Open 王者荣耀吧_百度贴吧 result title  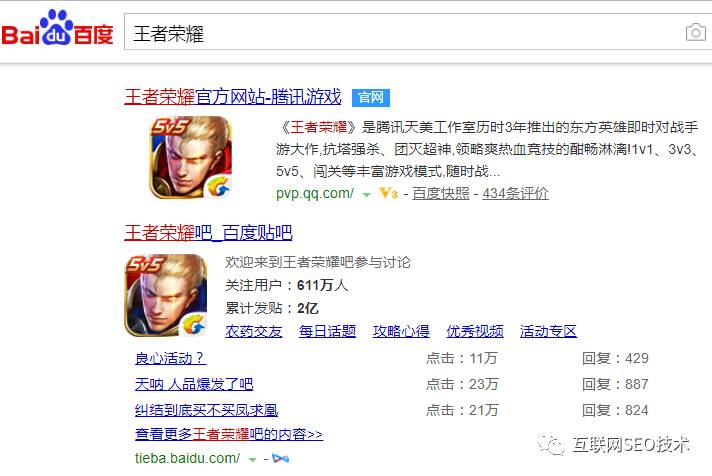click(208, 233)
